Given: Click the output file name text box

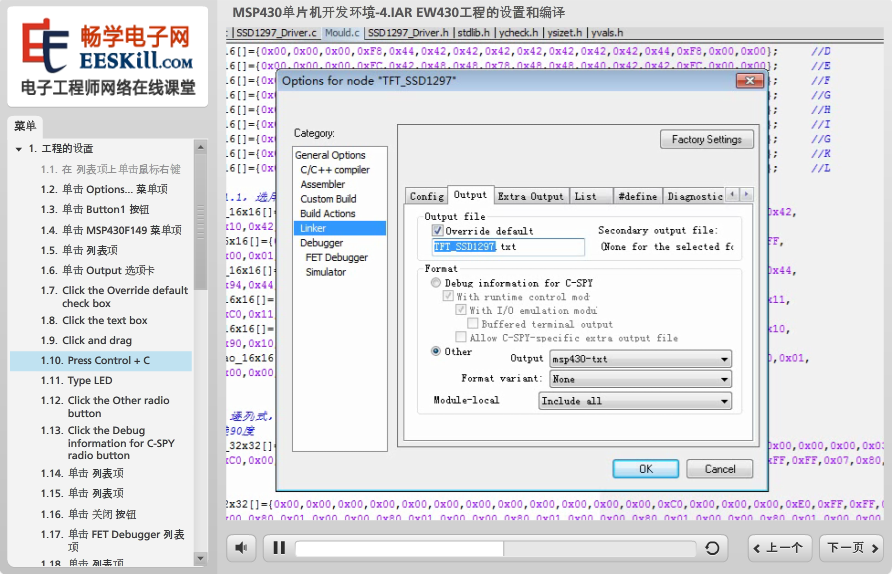Looking at the screenshot, I should (508, 246).
